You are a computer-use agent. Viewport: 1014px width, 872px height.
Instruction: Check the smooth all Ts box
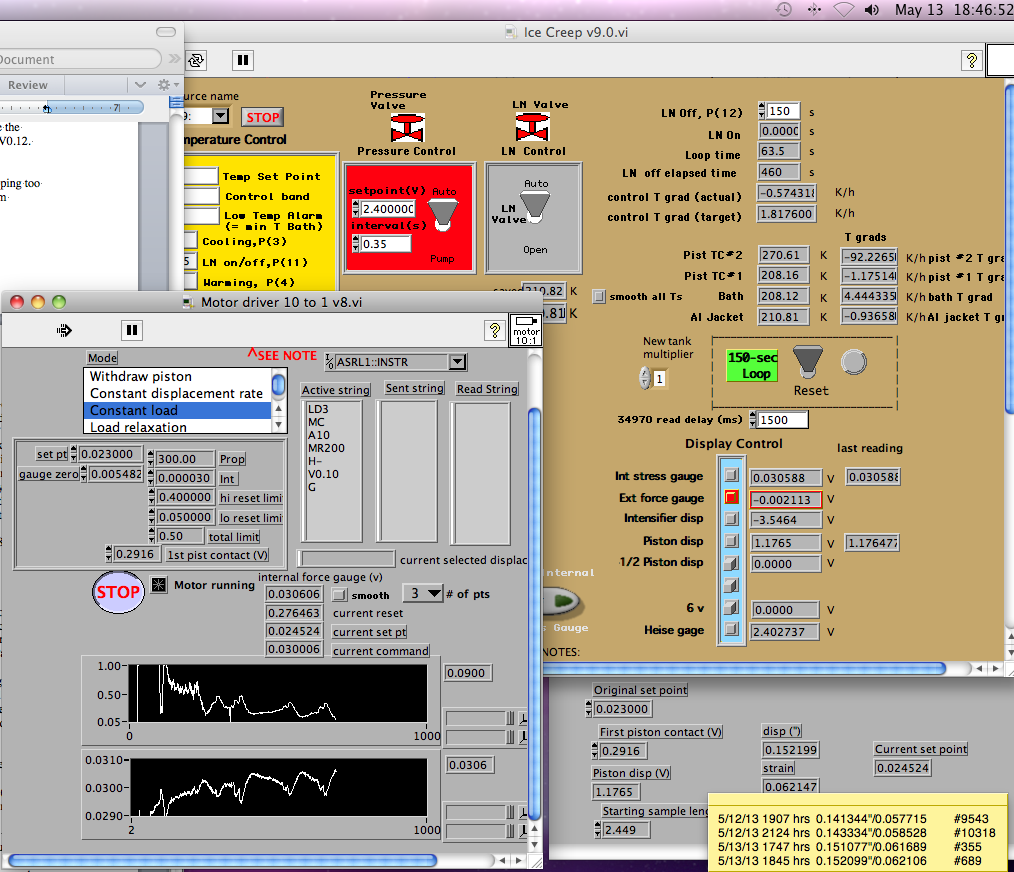(599, 296)
